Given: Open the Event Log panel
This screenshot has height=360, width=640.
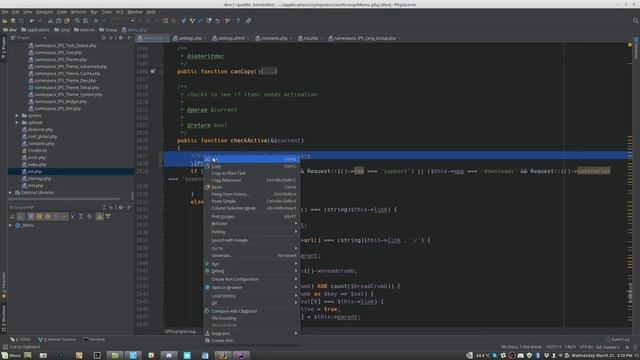Looking at the screenshot, I should pos(617,340).
